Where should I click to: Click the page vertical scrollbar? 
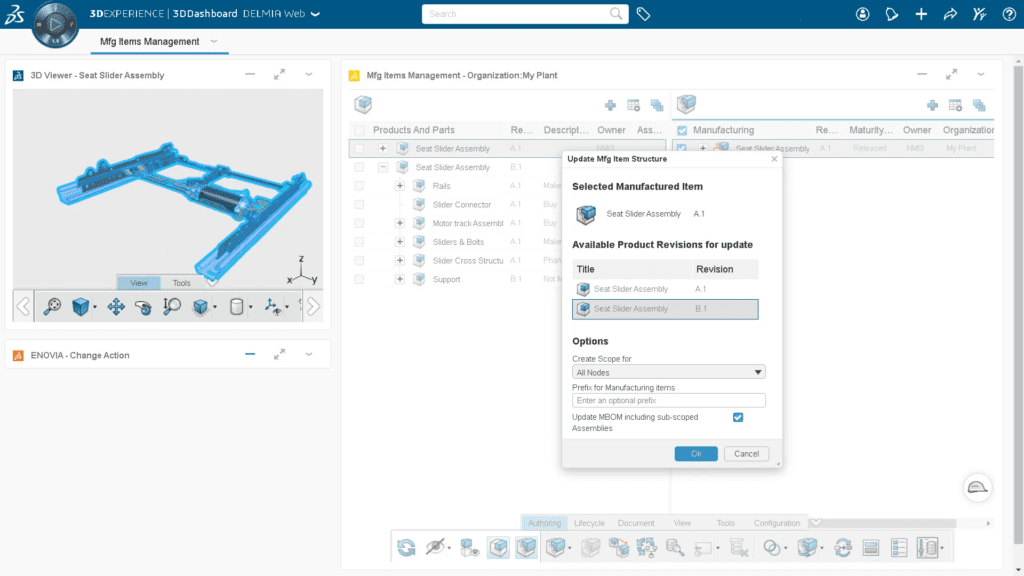pyautogui.click(x=1018, y=304)
